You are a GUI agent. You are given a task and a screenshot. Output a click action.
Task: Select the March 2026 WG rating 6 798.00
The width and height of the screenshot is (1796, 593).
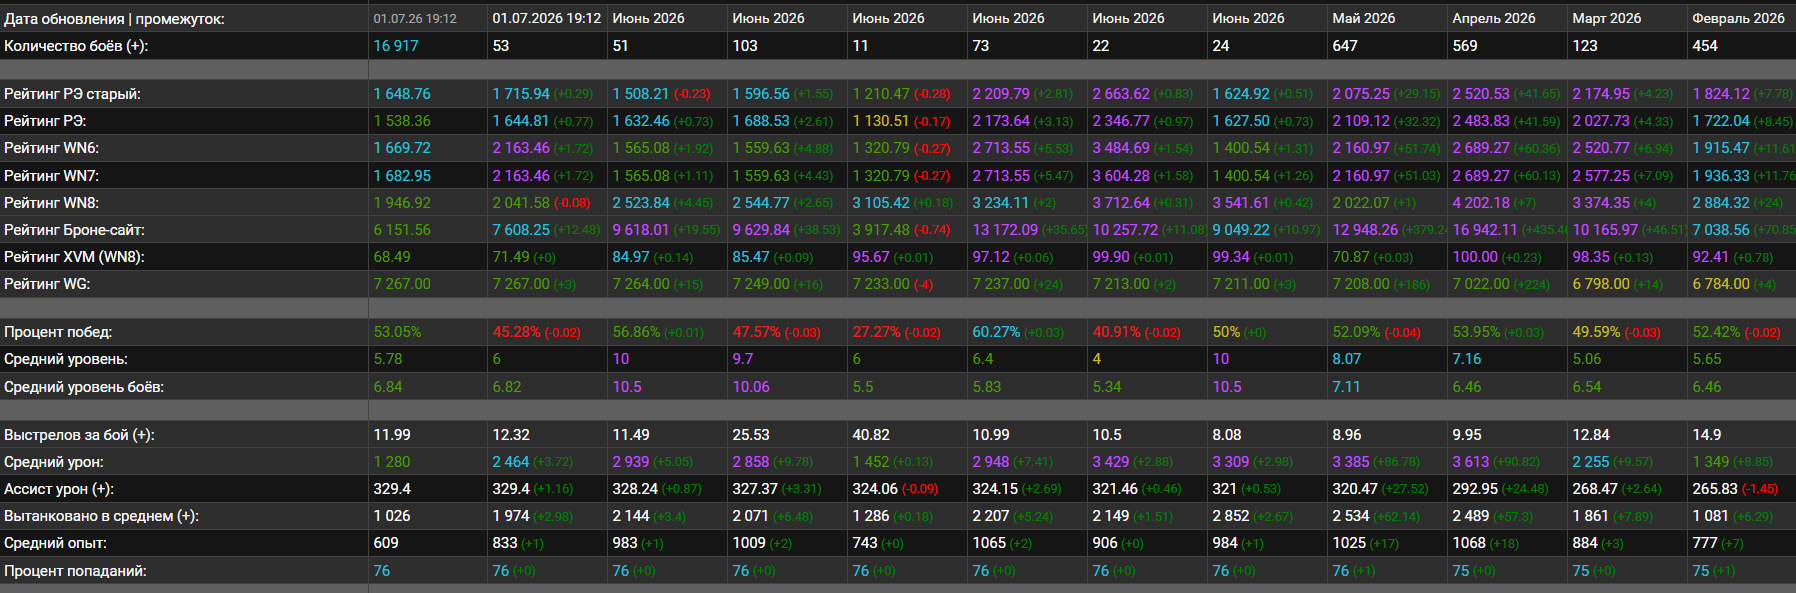tap(1601, 283)
